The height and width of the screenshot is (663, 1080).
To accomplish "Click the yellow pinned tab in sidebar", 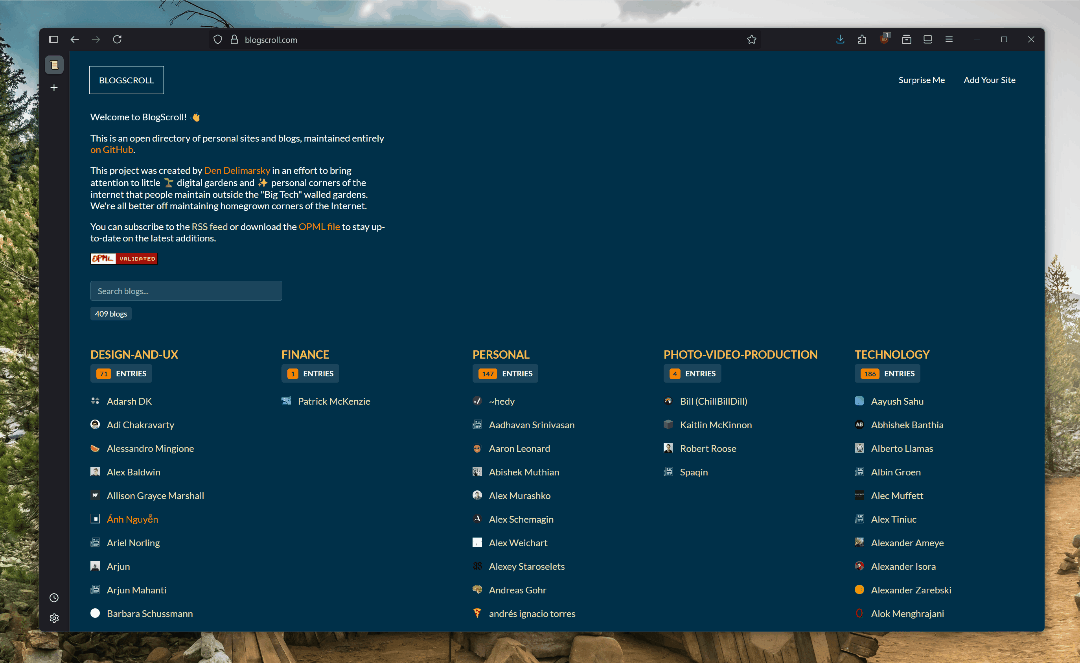I will pos(54,65).
